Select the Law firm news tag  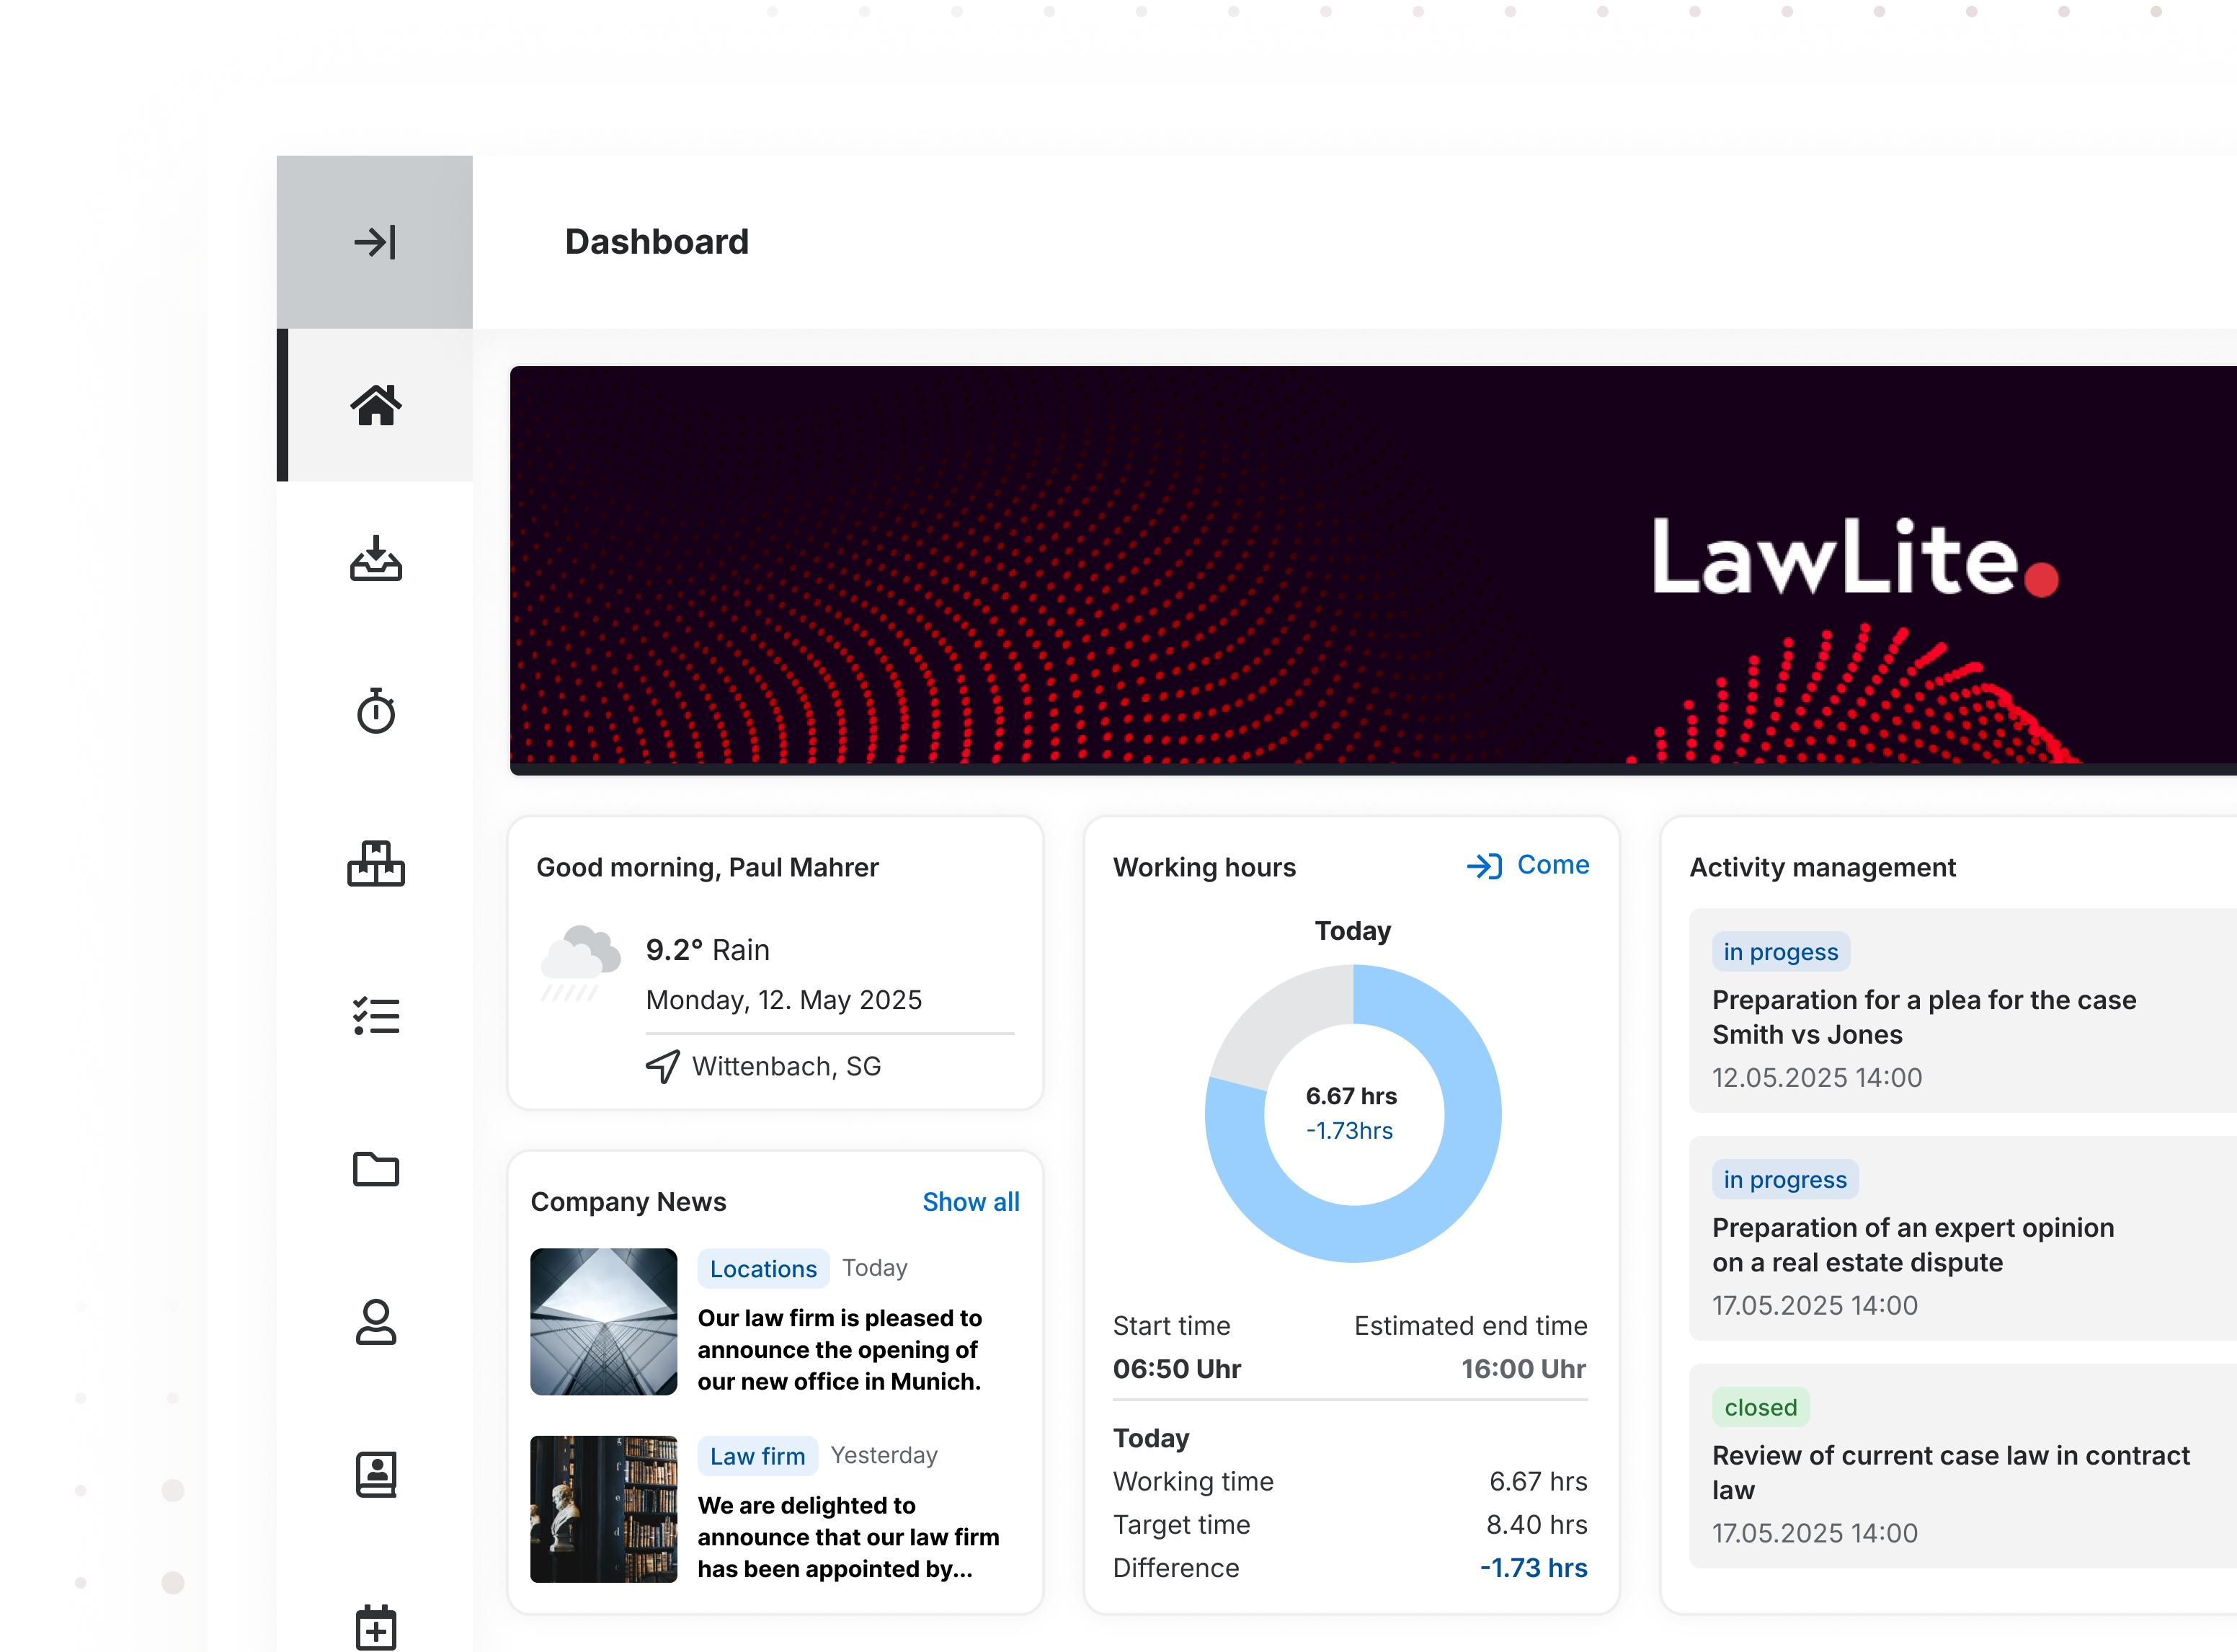757,1456
